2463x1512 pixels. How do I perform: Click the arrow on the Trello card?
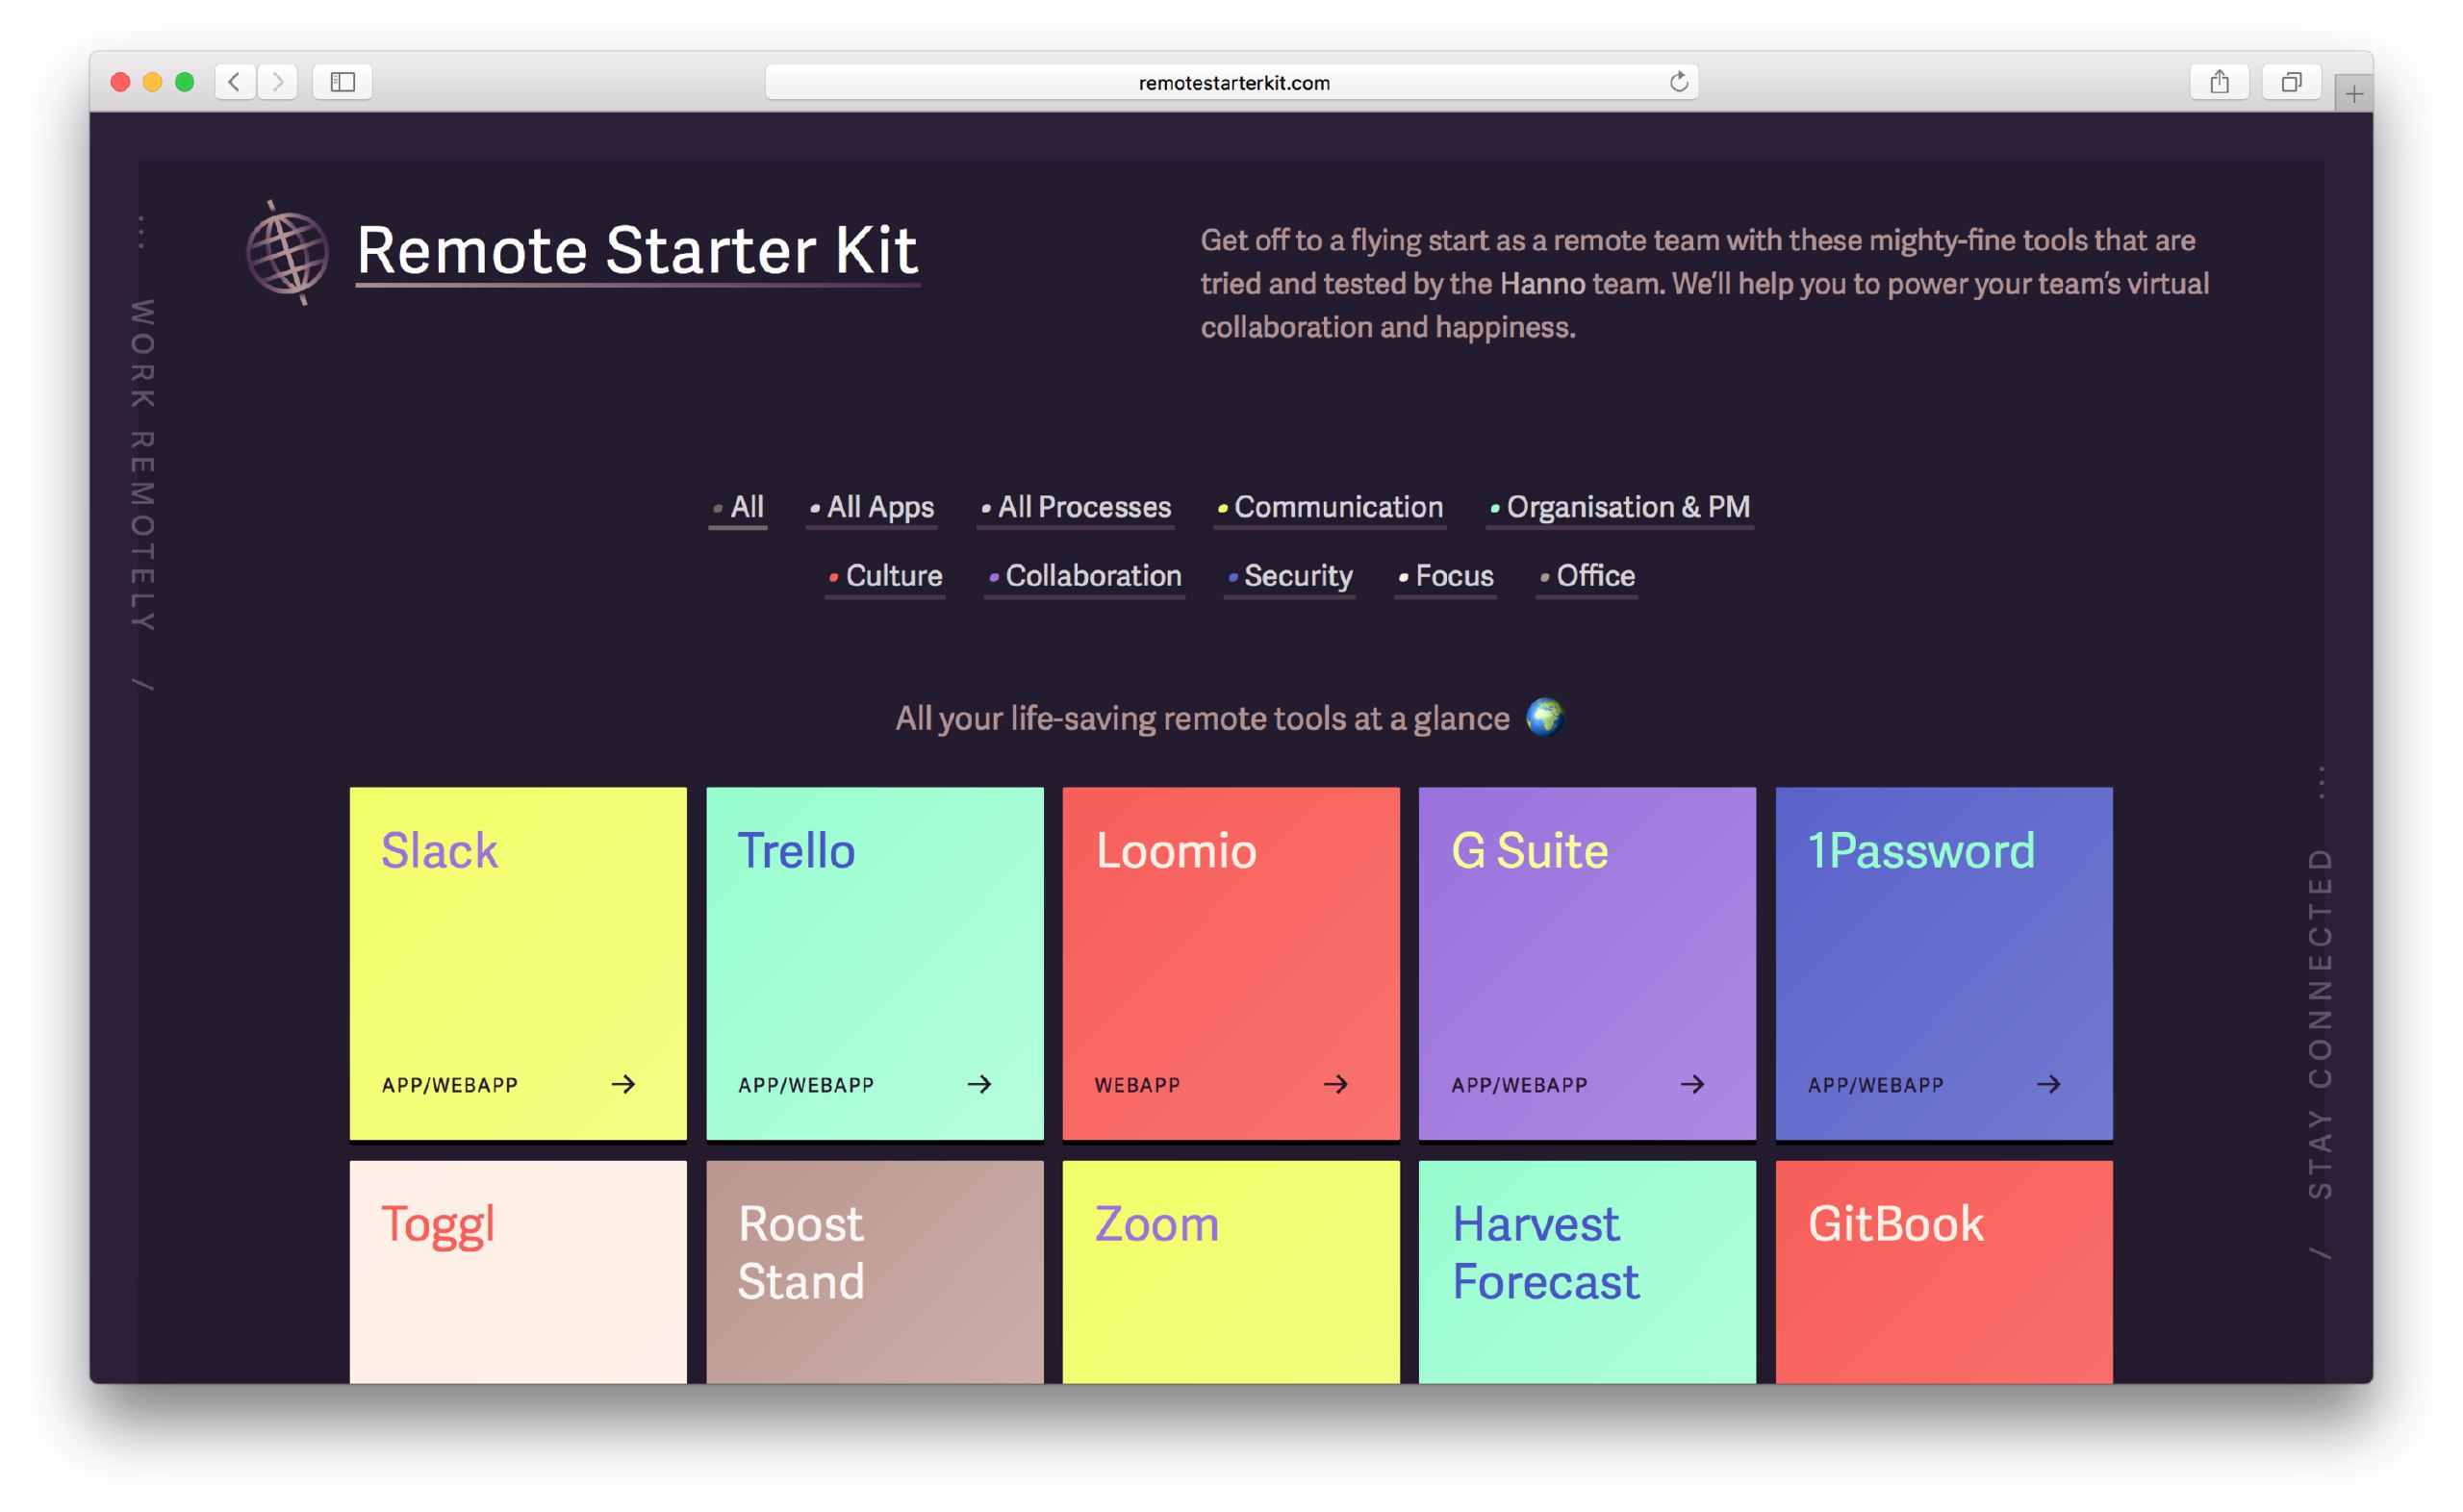click(x=979, y=1084)
